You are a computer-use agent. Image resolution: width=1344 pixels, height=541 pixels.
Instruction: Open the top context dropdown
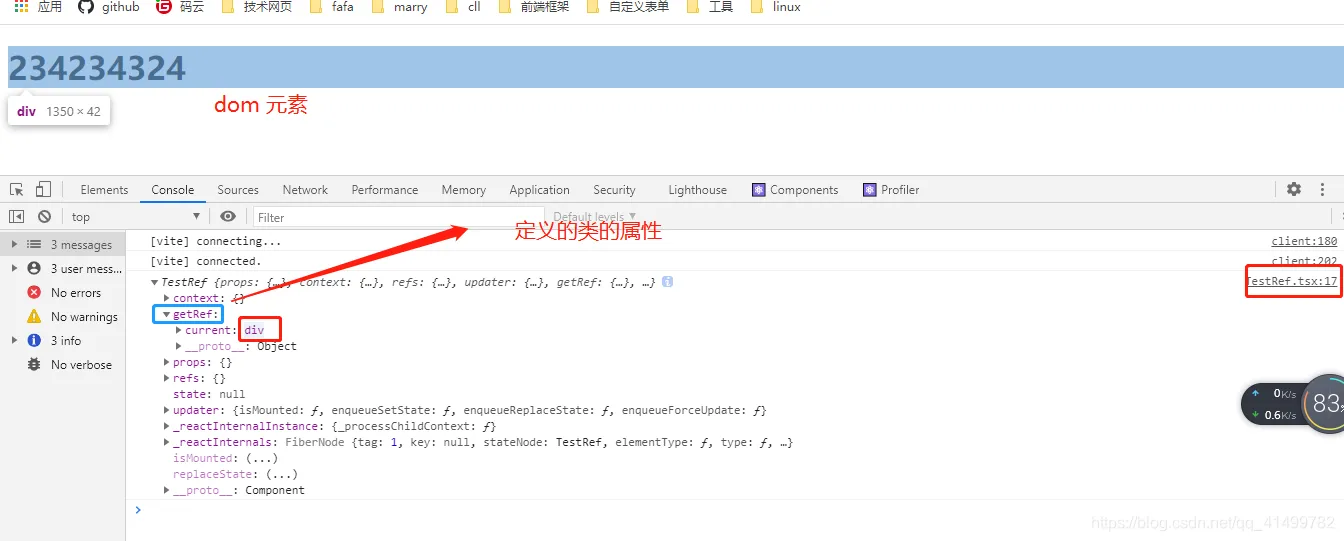coord(136,217)
